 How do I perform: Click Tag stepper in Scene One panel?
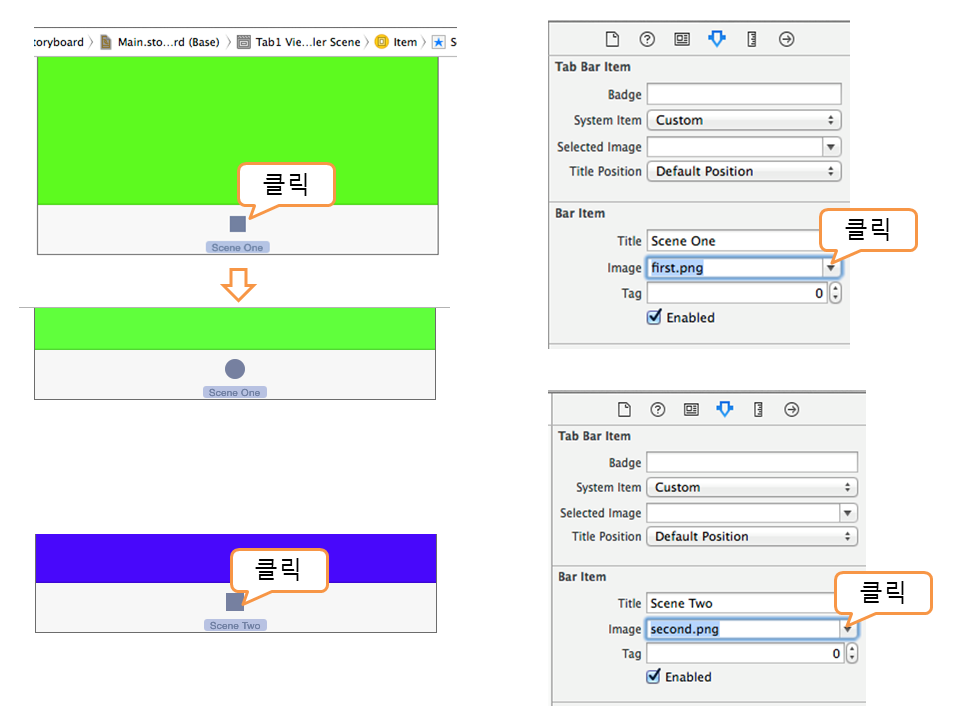pyautogui.click(x=836, y=294)
